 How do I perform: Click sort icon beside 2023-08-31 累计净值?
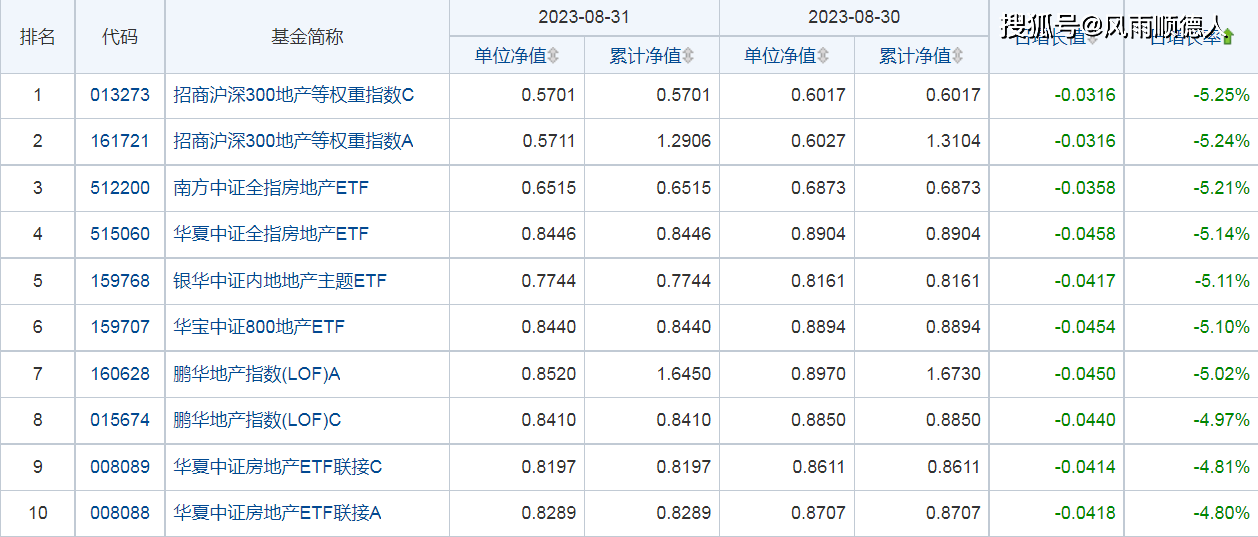click(x=688, y=56)
